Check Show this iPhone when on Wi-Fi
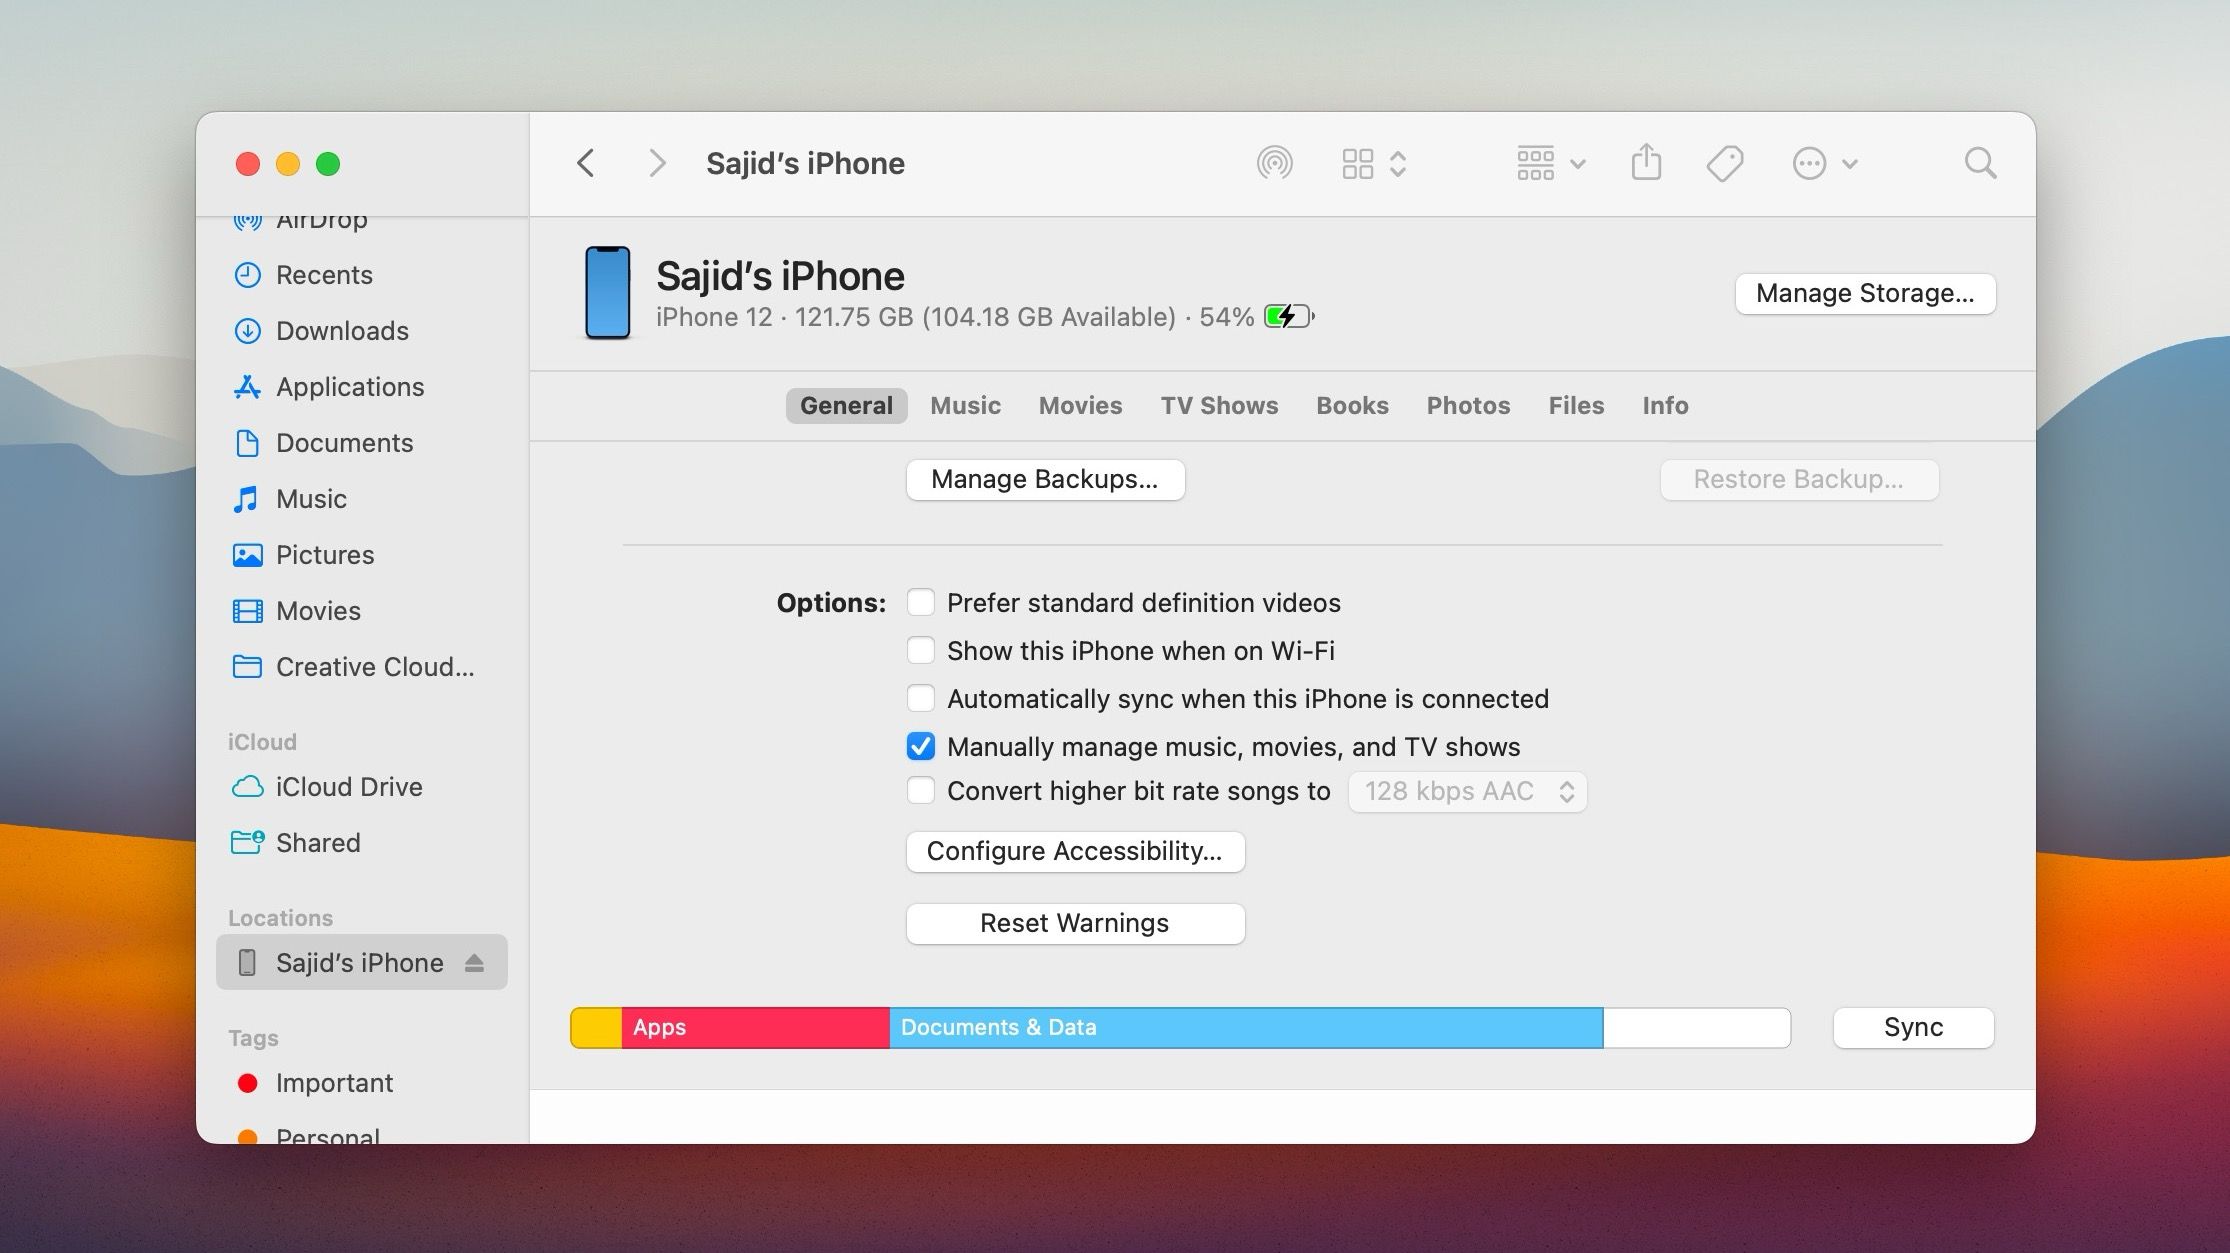 pos(920,650)
